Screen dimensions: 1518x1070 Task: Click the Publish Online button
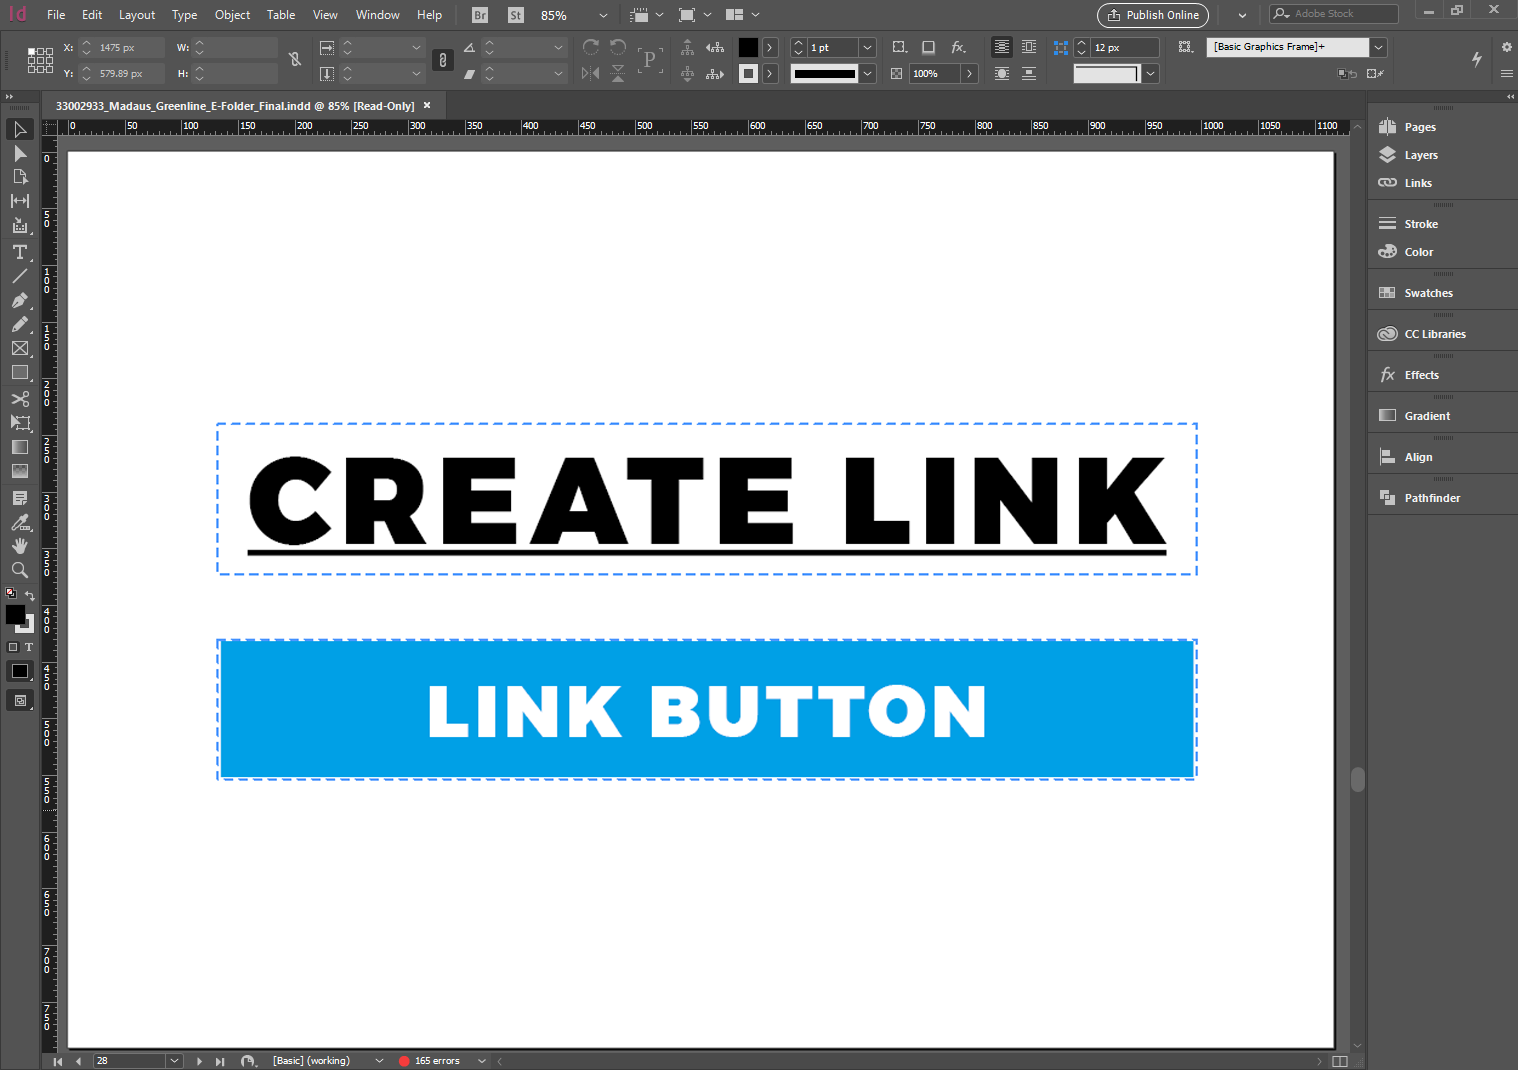[x=1153, y=15]
